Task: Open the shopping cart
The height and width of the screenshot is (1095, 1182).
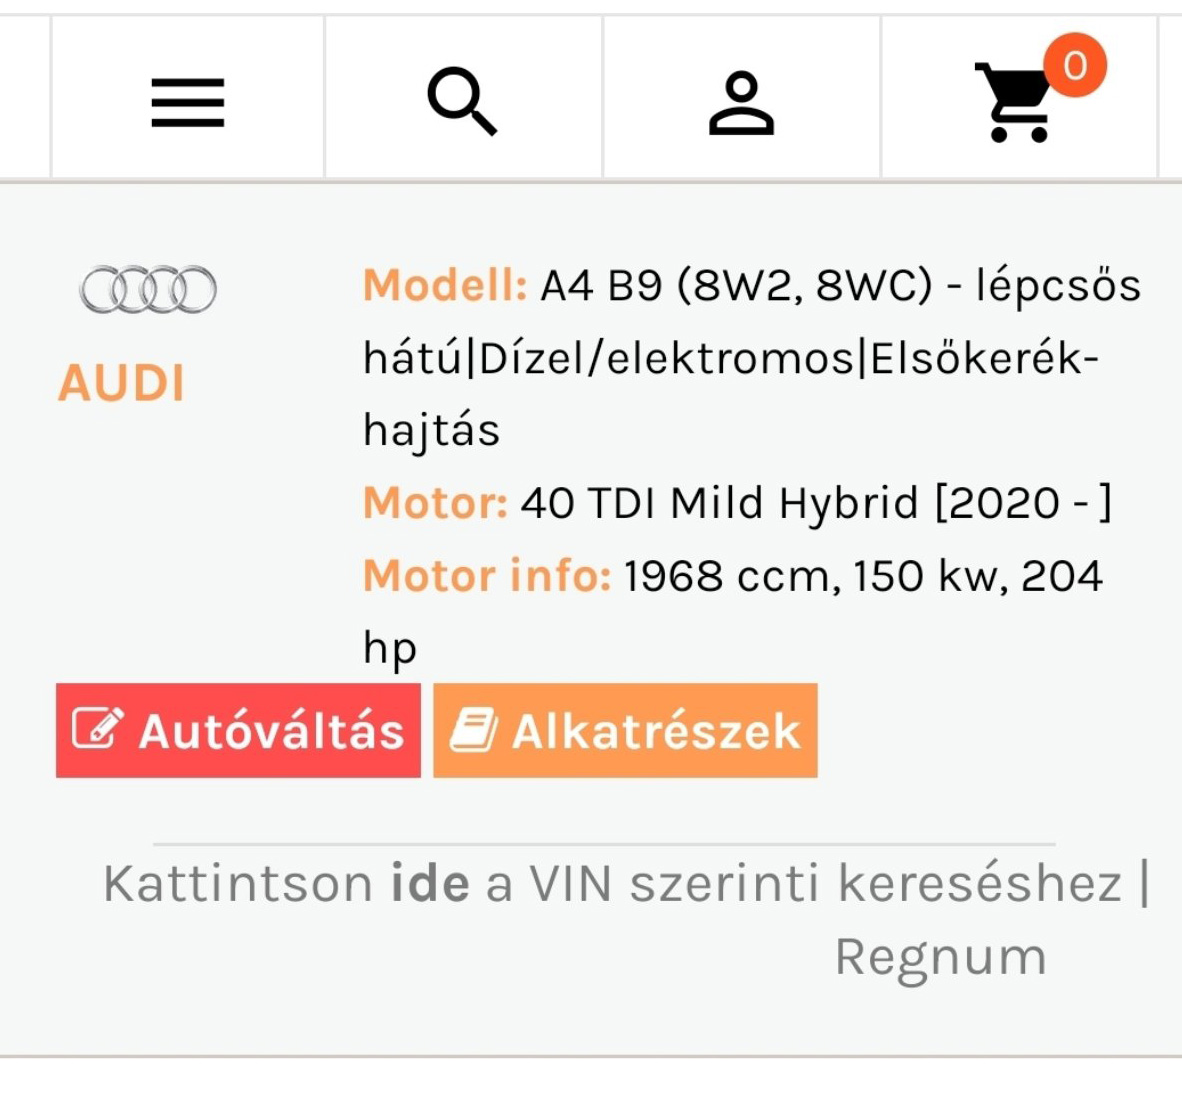Action: tap(1014, 103)
